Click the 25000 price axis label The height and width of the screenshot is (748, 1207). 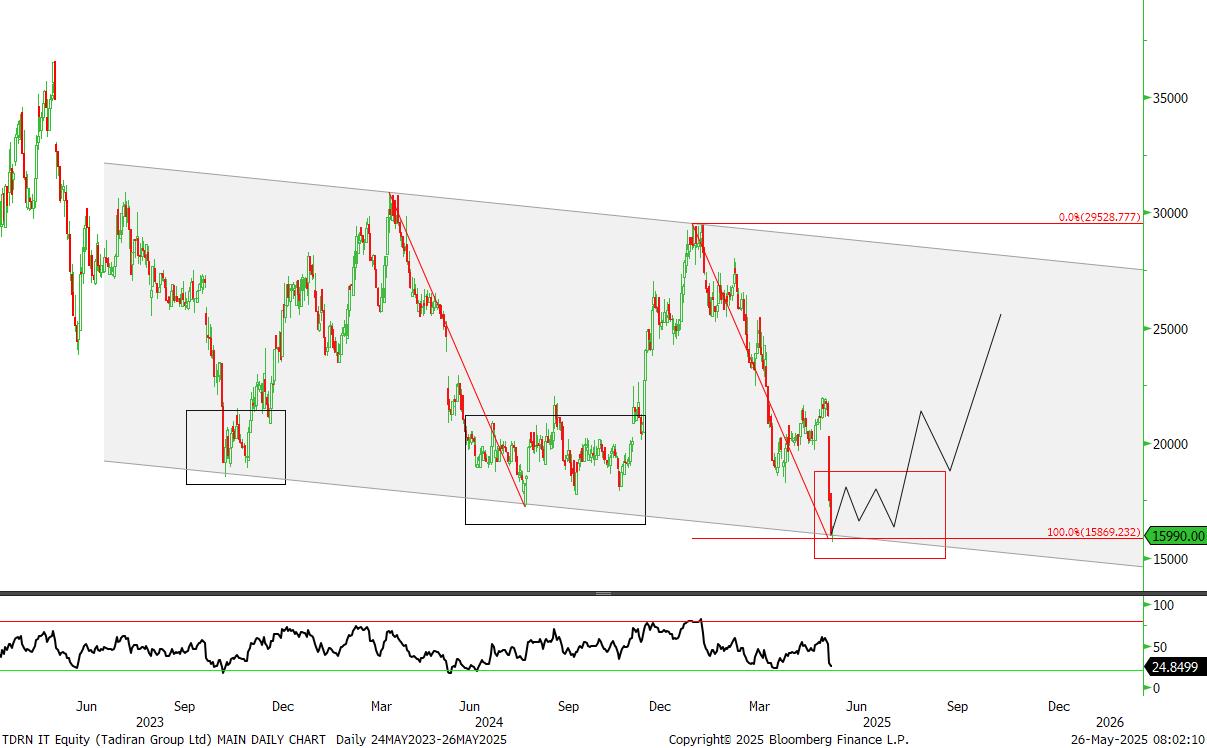[1170, 329]
